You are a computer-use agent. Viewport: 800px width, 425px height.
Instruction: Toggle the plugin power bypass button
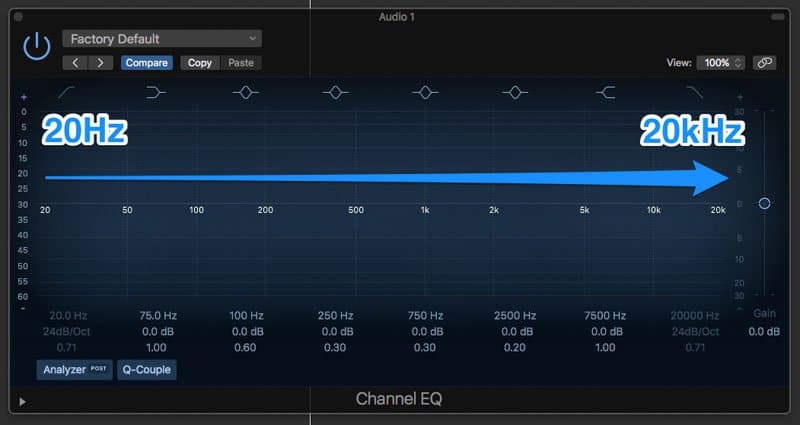37,45
